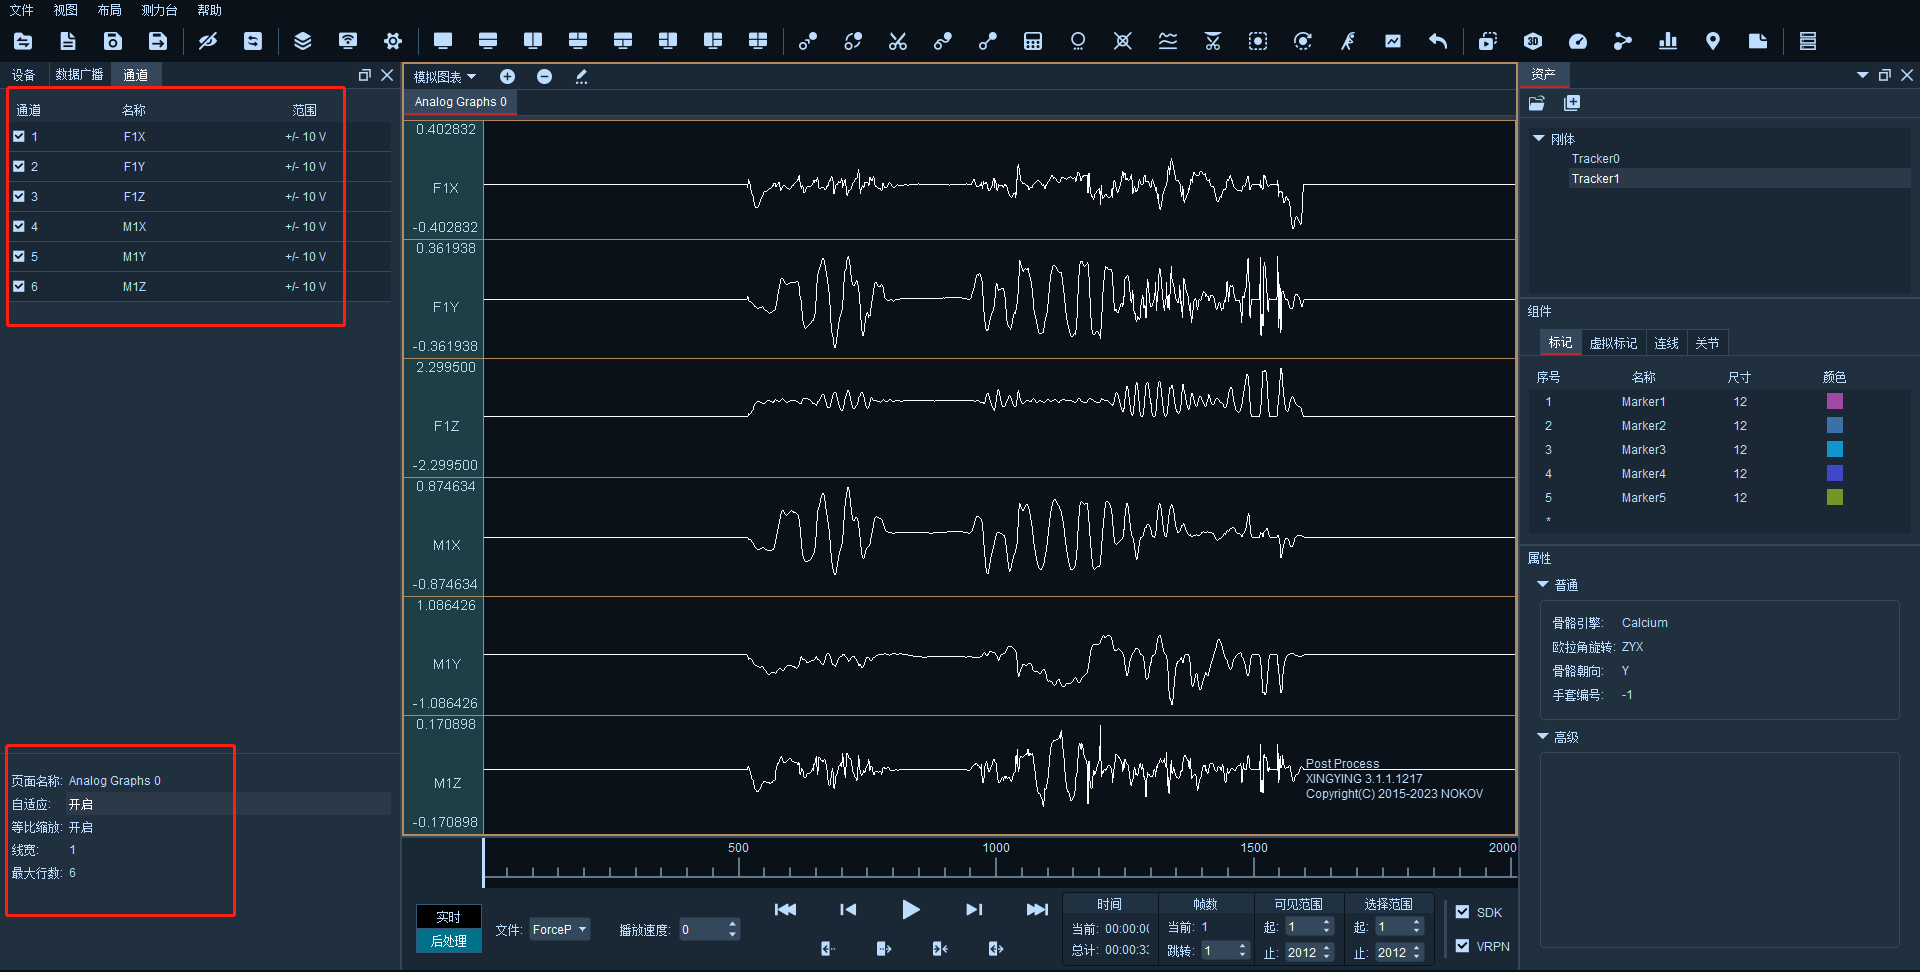Switch to the 虚拟标记 tab

click(1613, 343)
